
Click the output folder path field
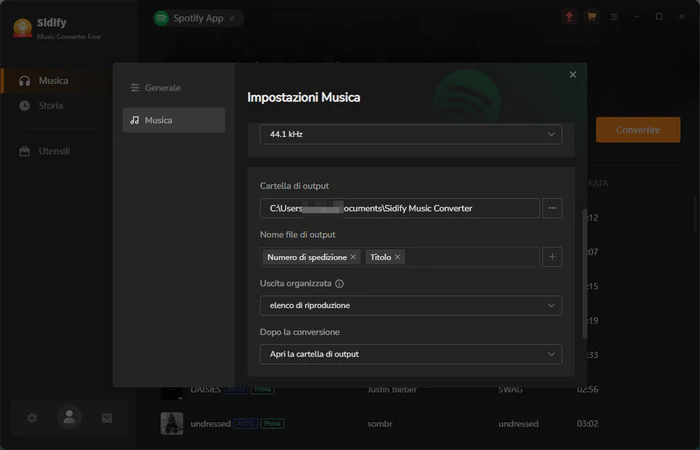click(x=400, y=208)
